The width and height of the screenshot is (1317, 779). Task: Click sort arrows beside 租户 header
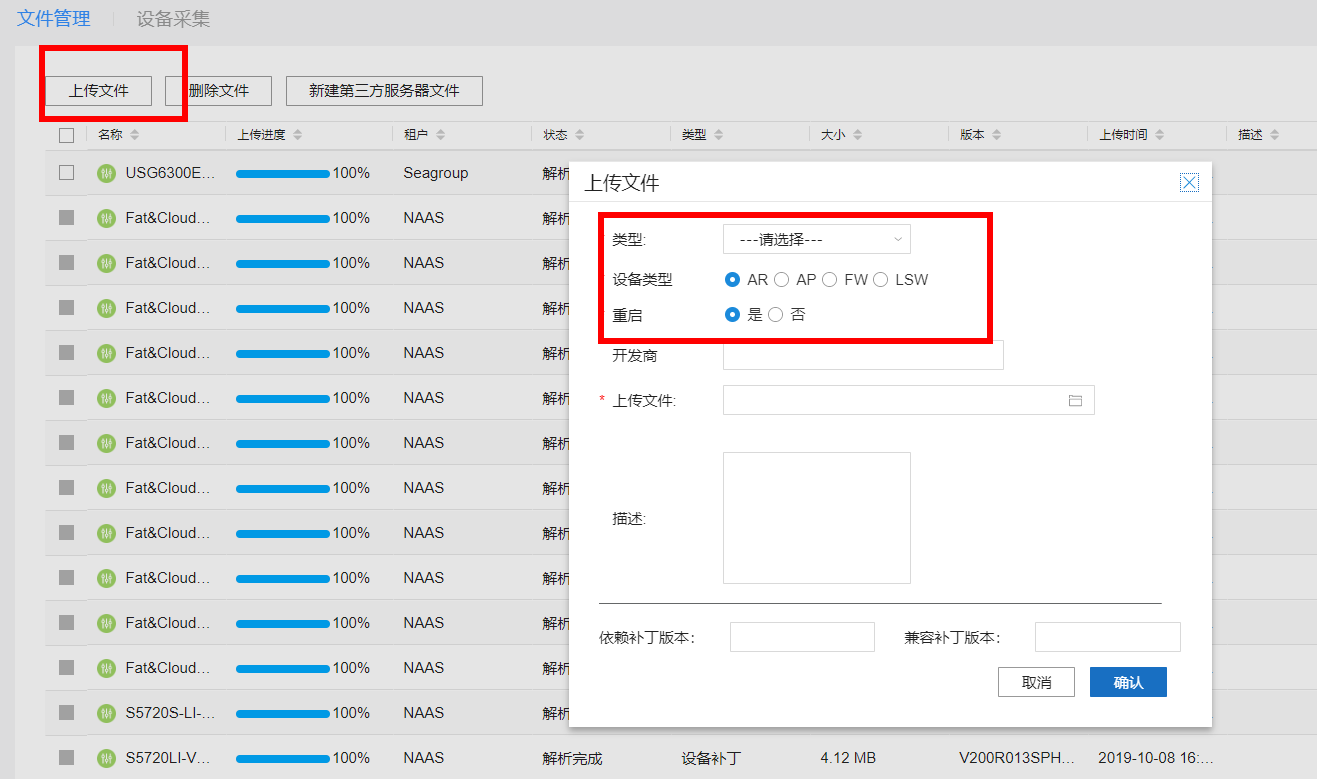click(440, 135)
